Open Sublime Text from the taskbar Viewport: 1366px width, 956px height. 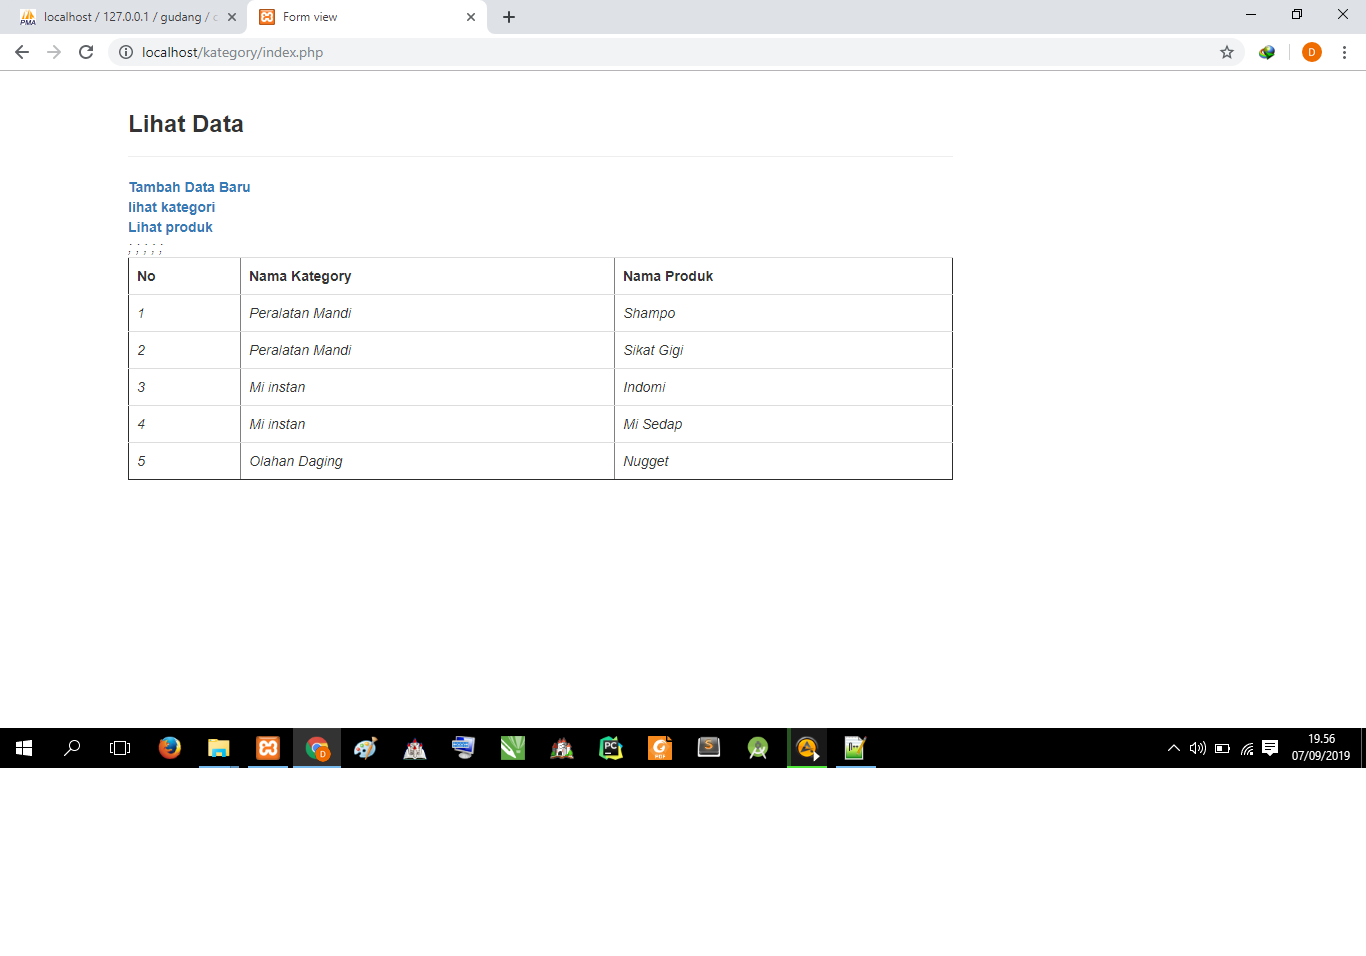tap(709, 748)
